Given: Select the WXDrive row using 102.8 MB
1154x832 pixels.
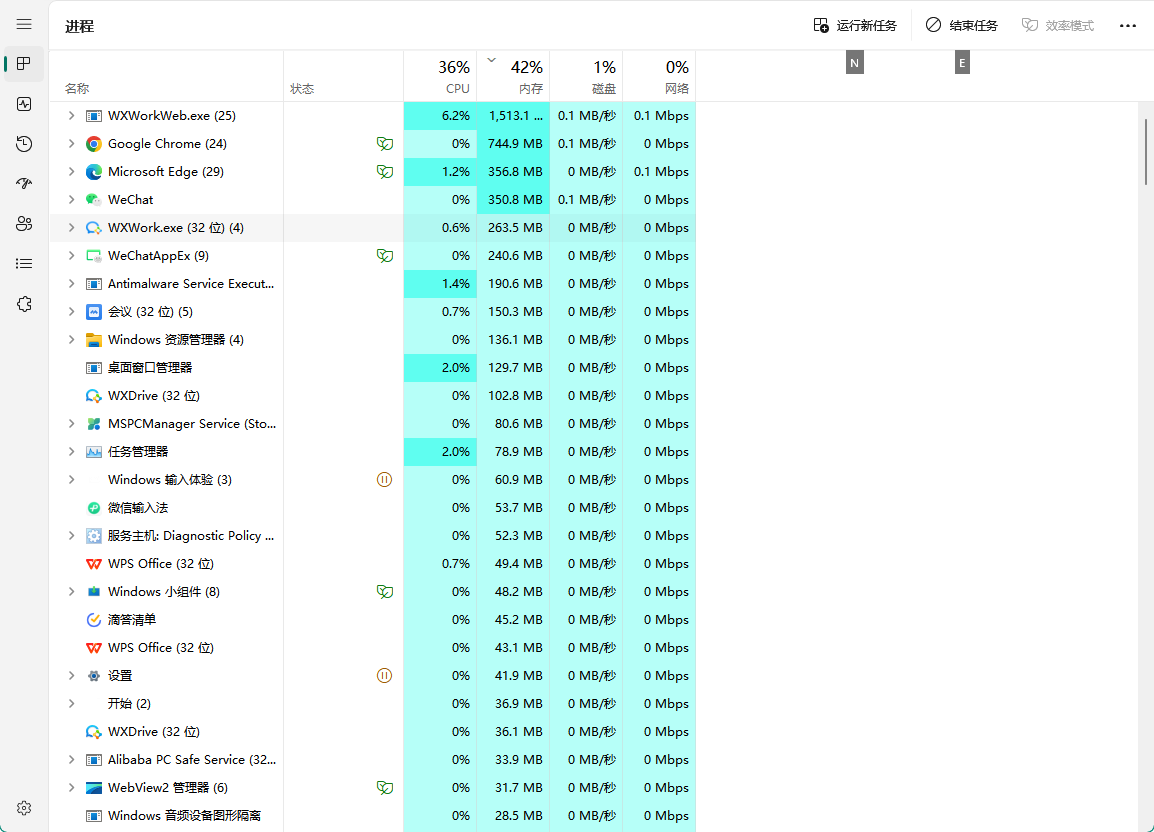Looking at the screenshot, I should pyautogui.click(x=372, y=395).
